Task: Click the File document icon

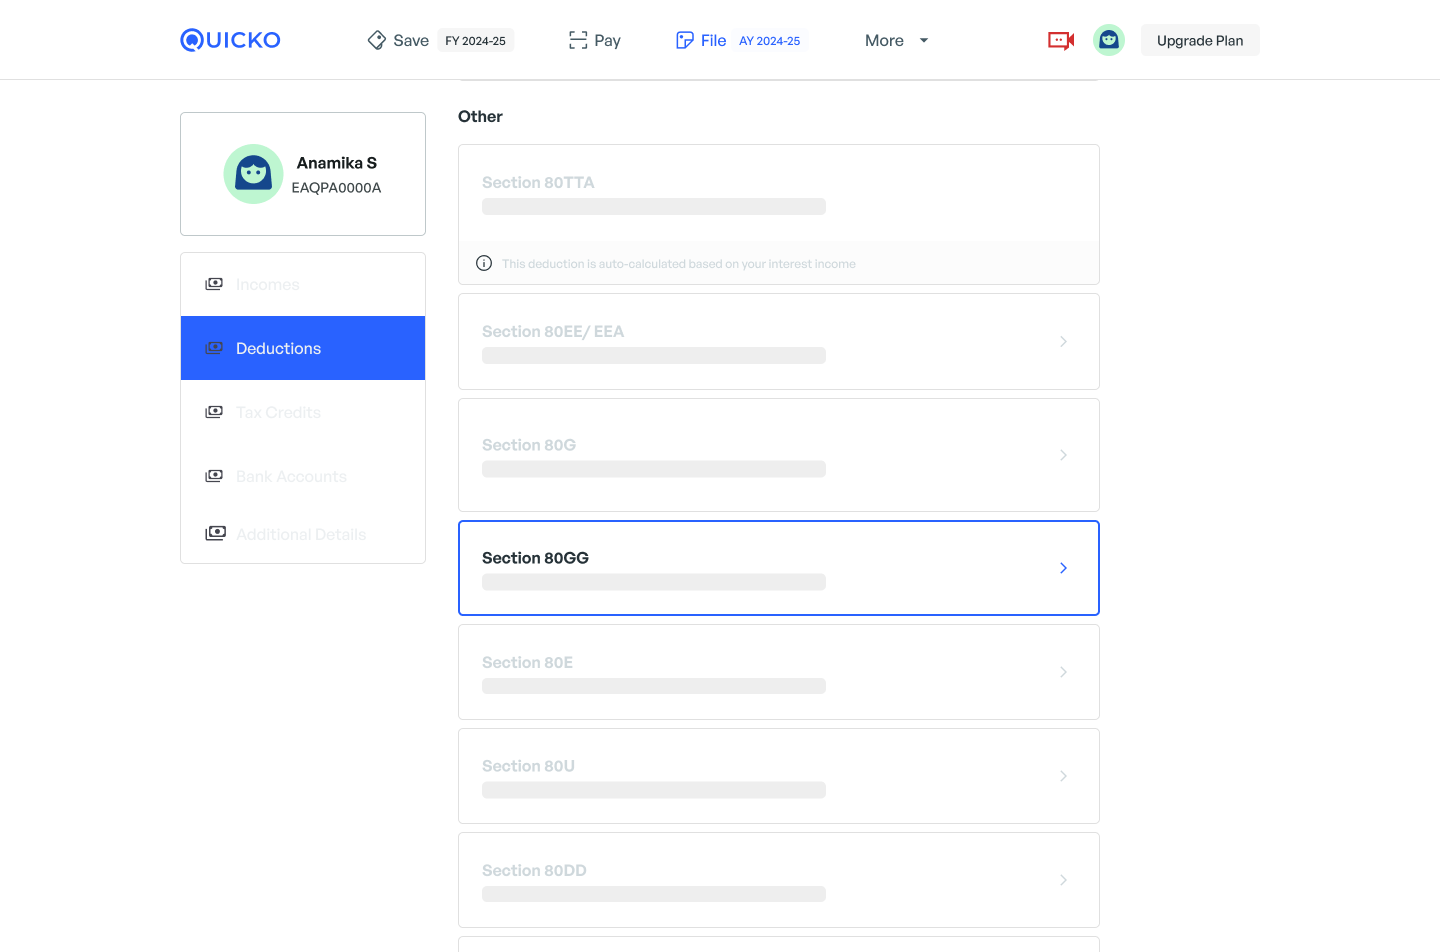Action: tap(685, 40)
